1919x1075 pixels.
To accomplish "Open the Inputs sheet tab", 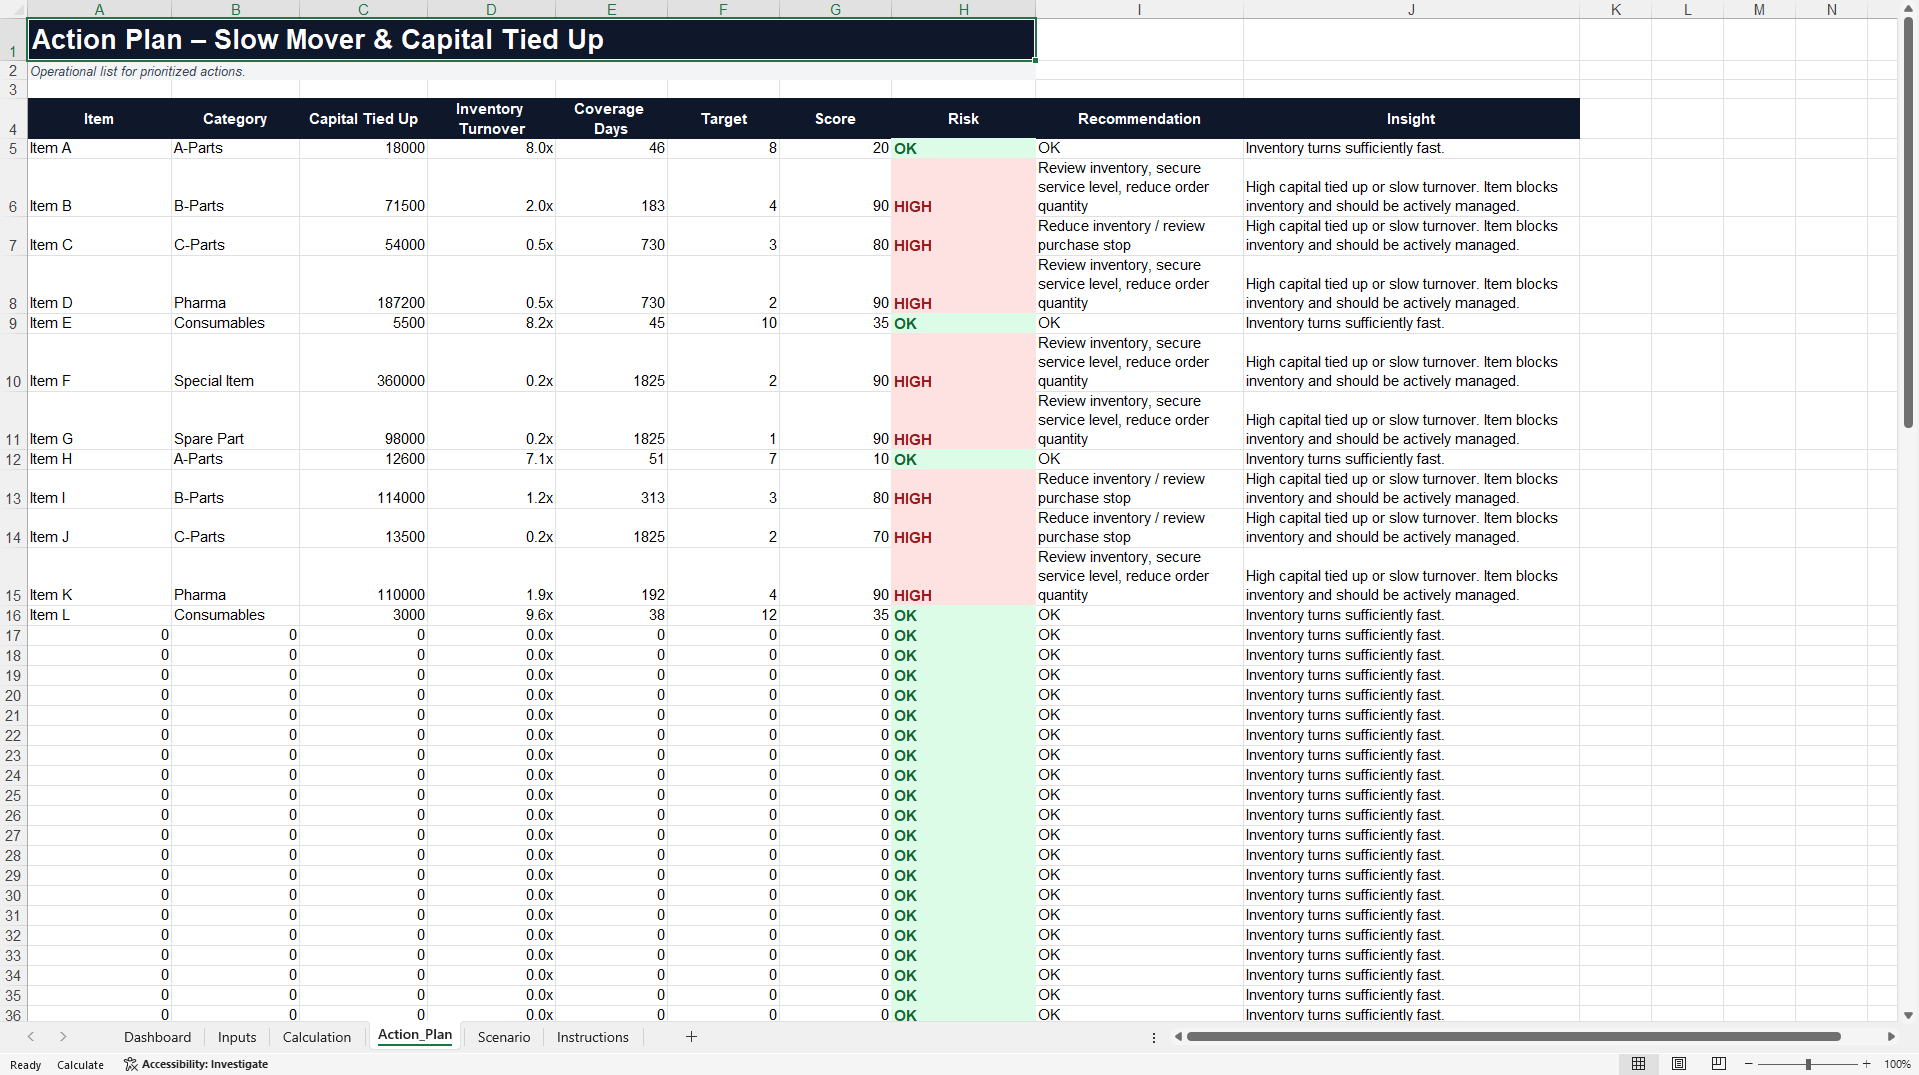I will coord(237,1037).
